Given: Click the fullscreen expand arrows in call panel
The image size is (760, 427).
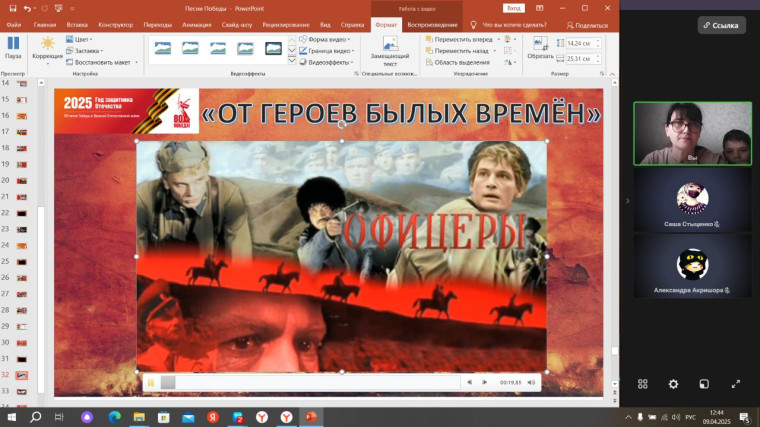Looking at the screenshot, I should [736, 384].
